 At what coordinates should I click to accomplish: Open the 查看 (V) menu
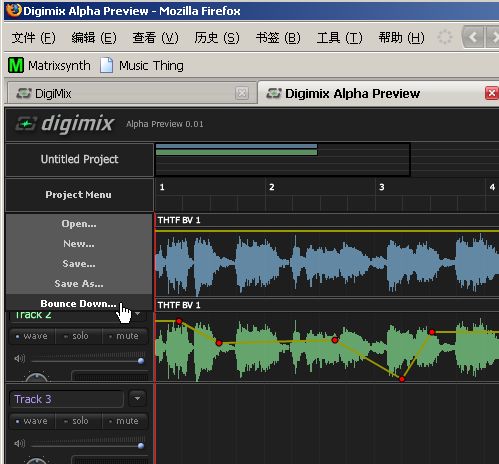[x=155, y=38]
